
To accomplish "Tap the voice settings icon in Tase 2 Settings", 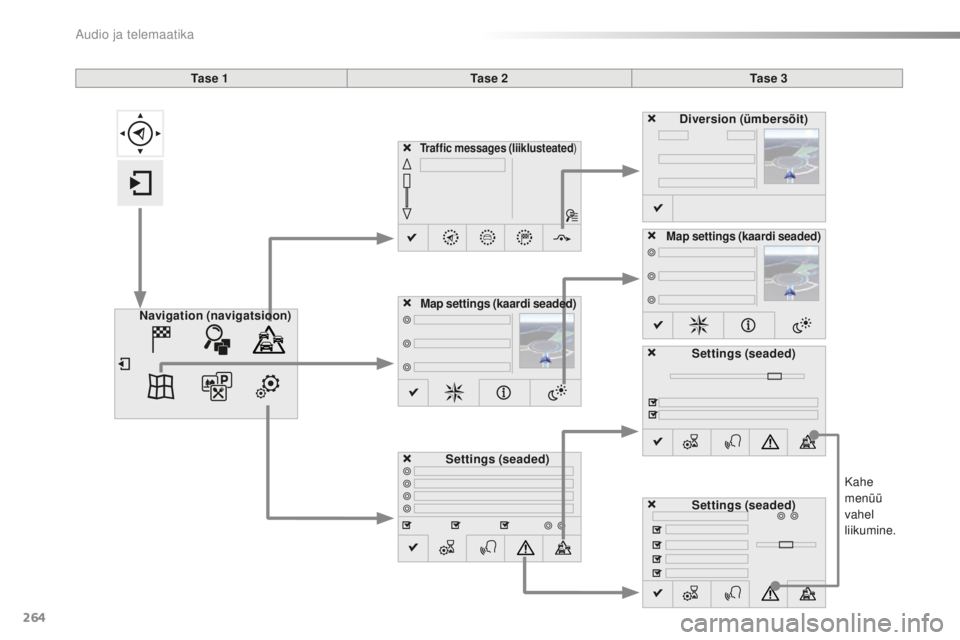I will coord(487,548).
